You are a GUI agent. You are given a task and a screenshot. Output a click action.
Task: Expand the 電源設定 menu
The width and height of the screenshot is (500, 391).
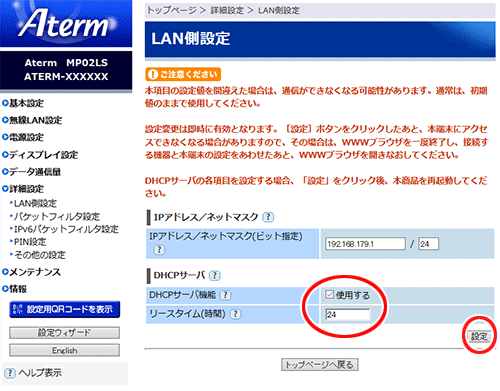click(23, 137)
